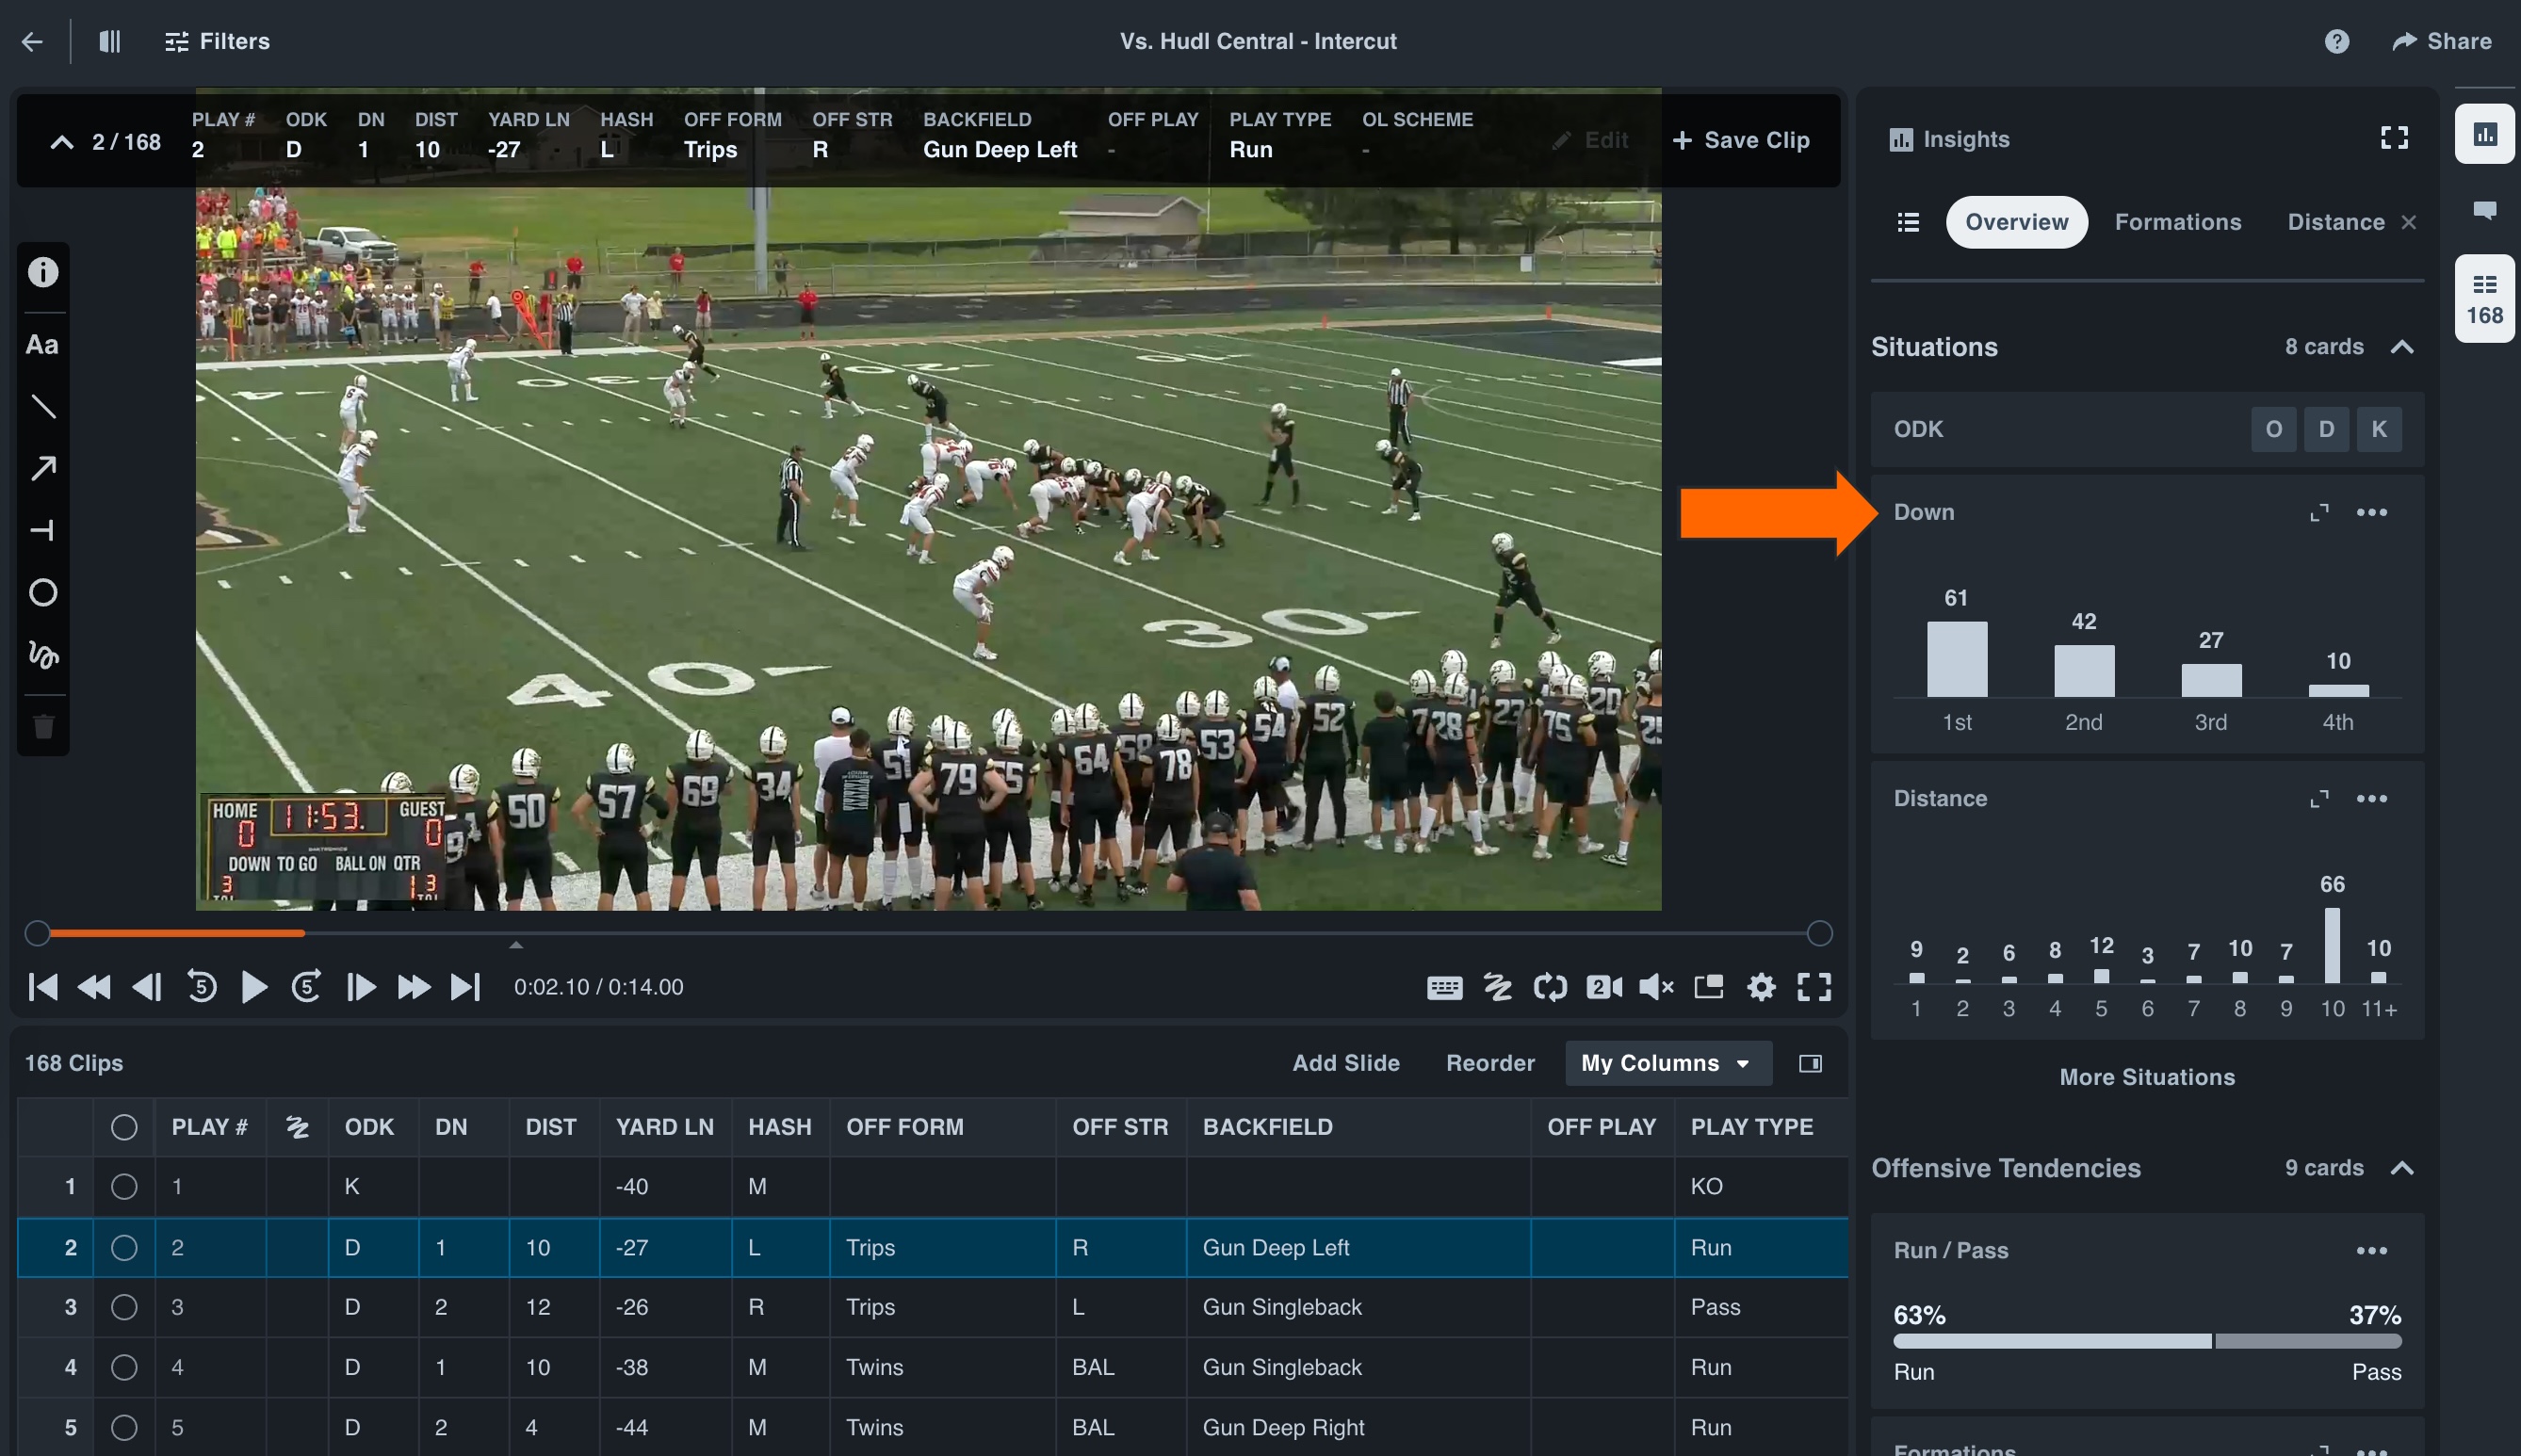Skip to next clip

click(x=465, y=987)
